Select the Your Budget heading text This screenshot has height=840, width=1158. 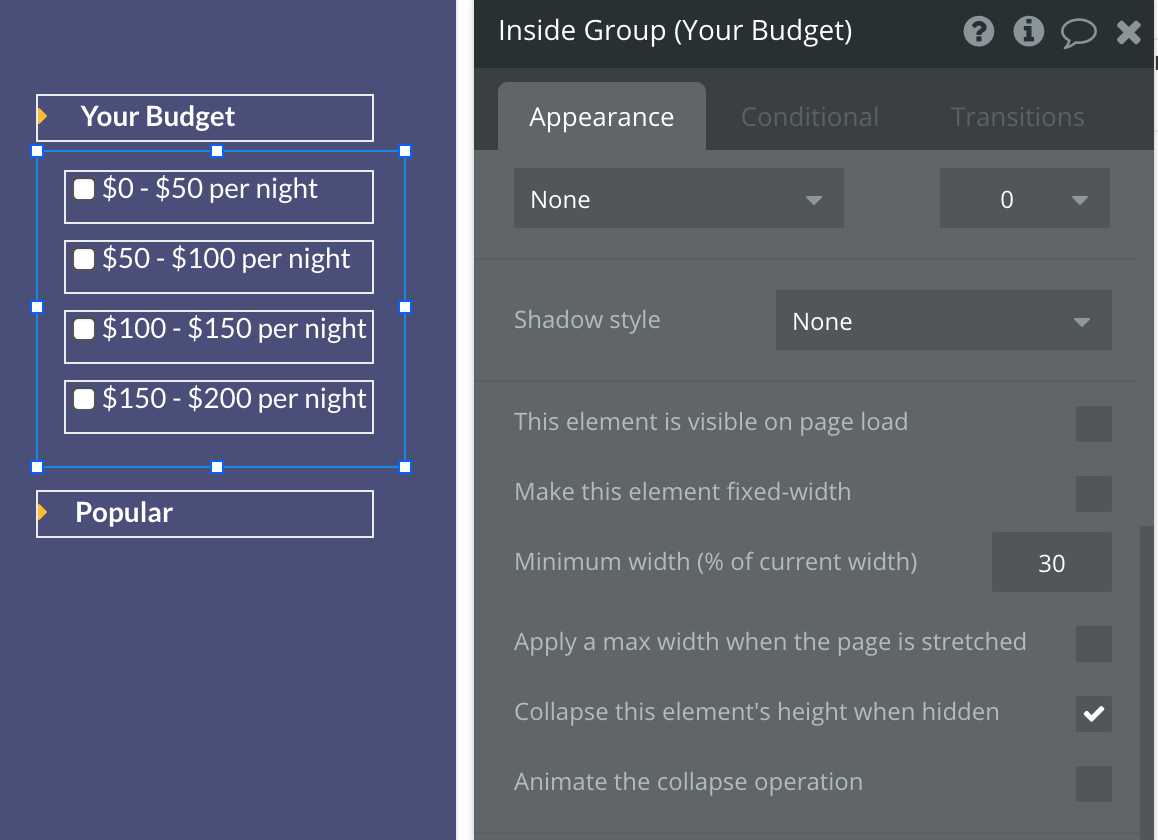point(158,117)
